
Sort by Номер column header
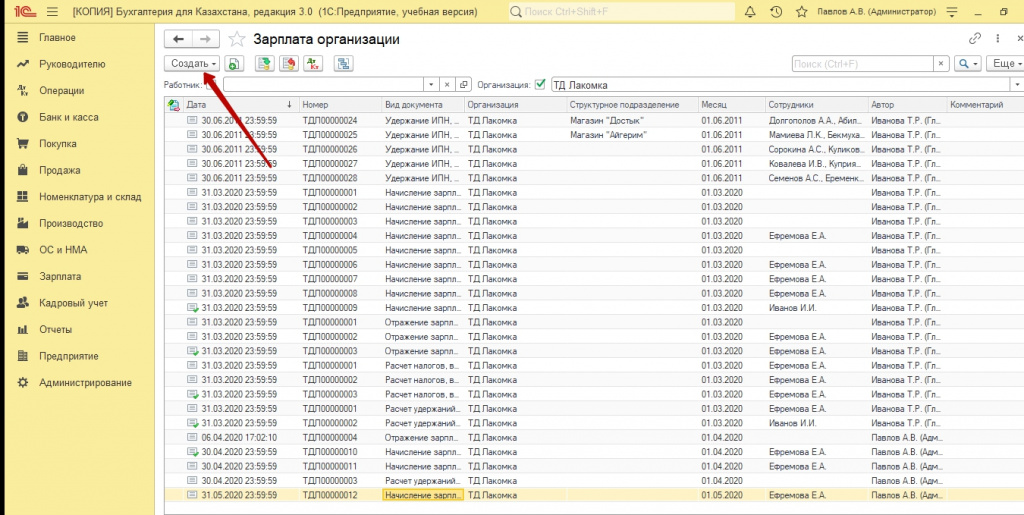click(340, 104)
